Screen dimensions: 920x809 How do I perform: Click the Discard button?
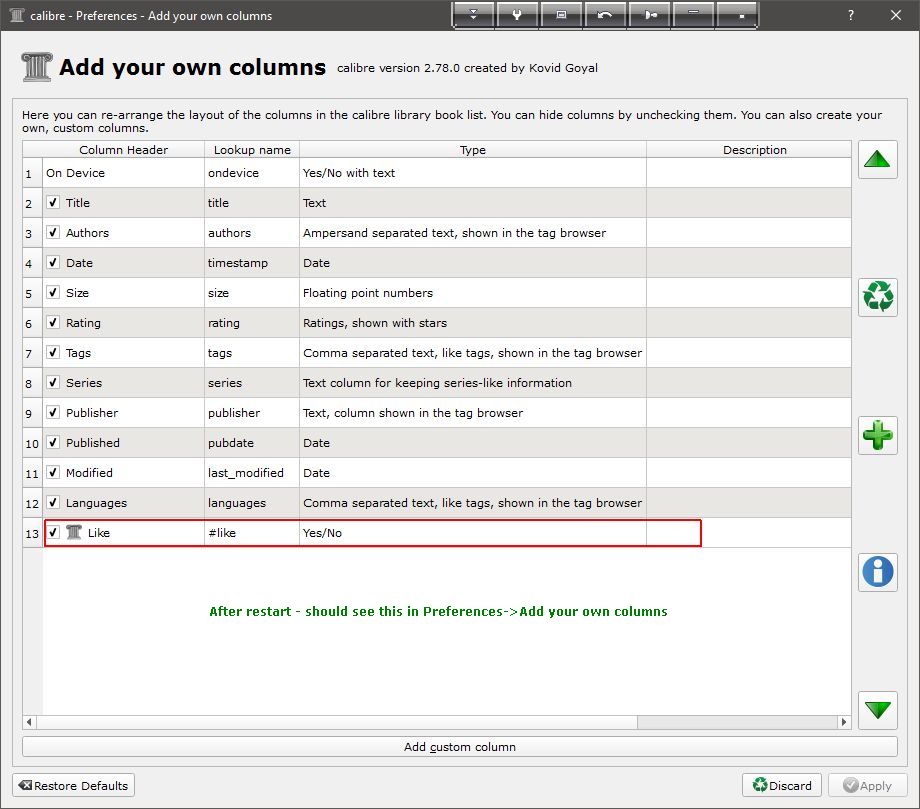click(x=782, y=786)
